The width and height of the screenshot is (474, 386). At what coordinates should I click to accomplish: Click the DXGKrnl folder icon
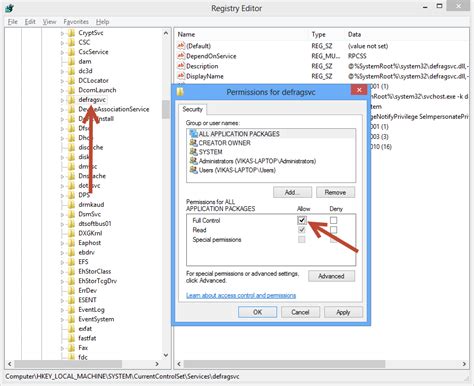[x=71, y=233]
